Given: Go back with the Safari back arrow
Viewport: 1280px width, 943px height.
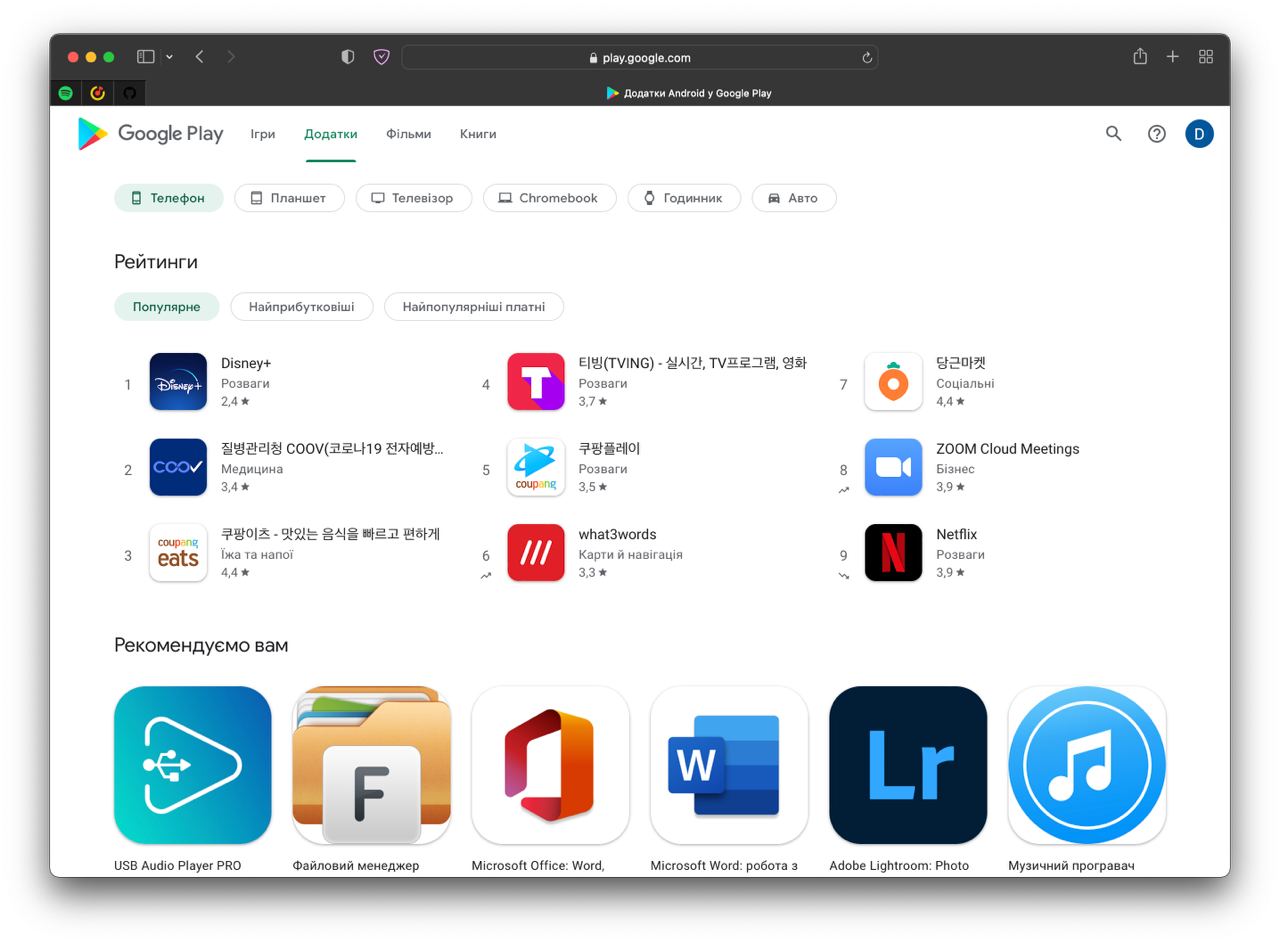Looking at the screenshot, I should [x=200, y=57].
